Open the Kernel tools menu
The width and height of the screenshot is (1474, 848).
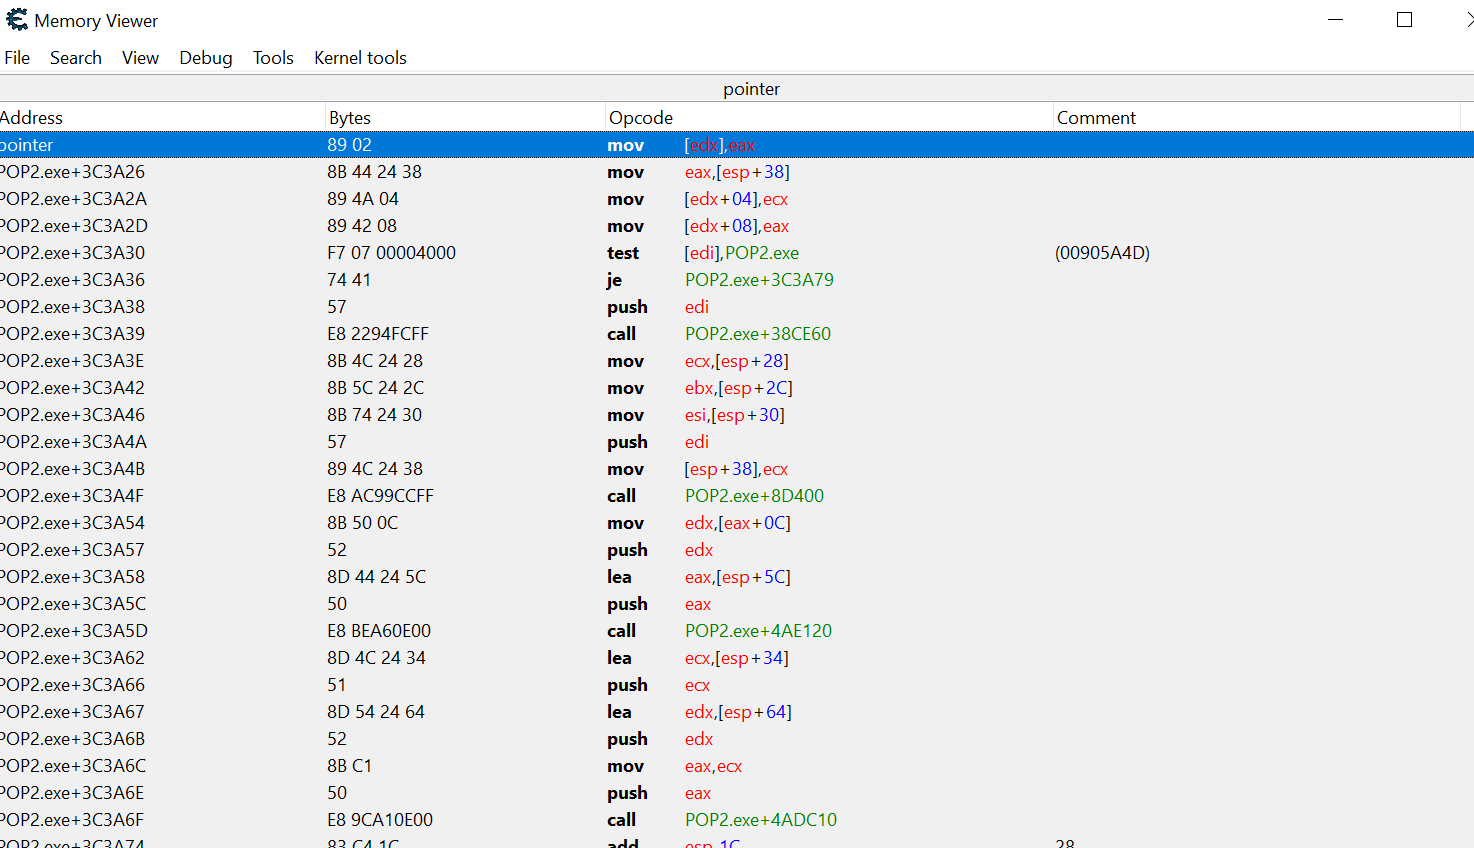pos(360,58)
